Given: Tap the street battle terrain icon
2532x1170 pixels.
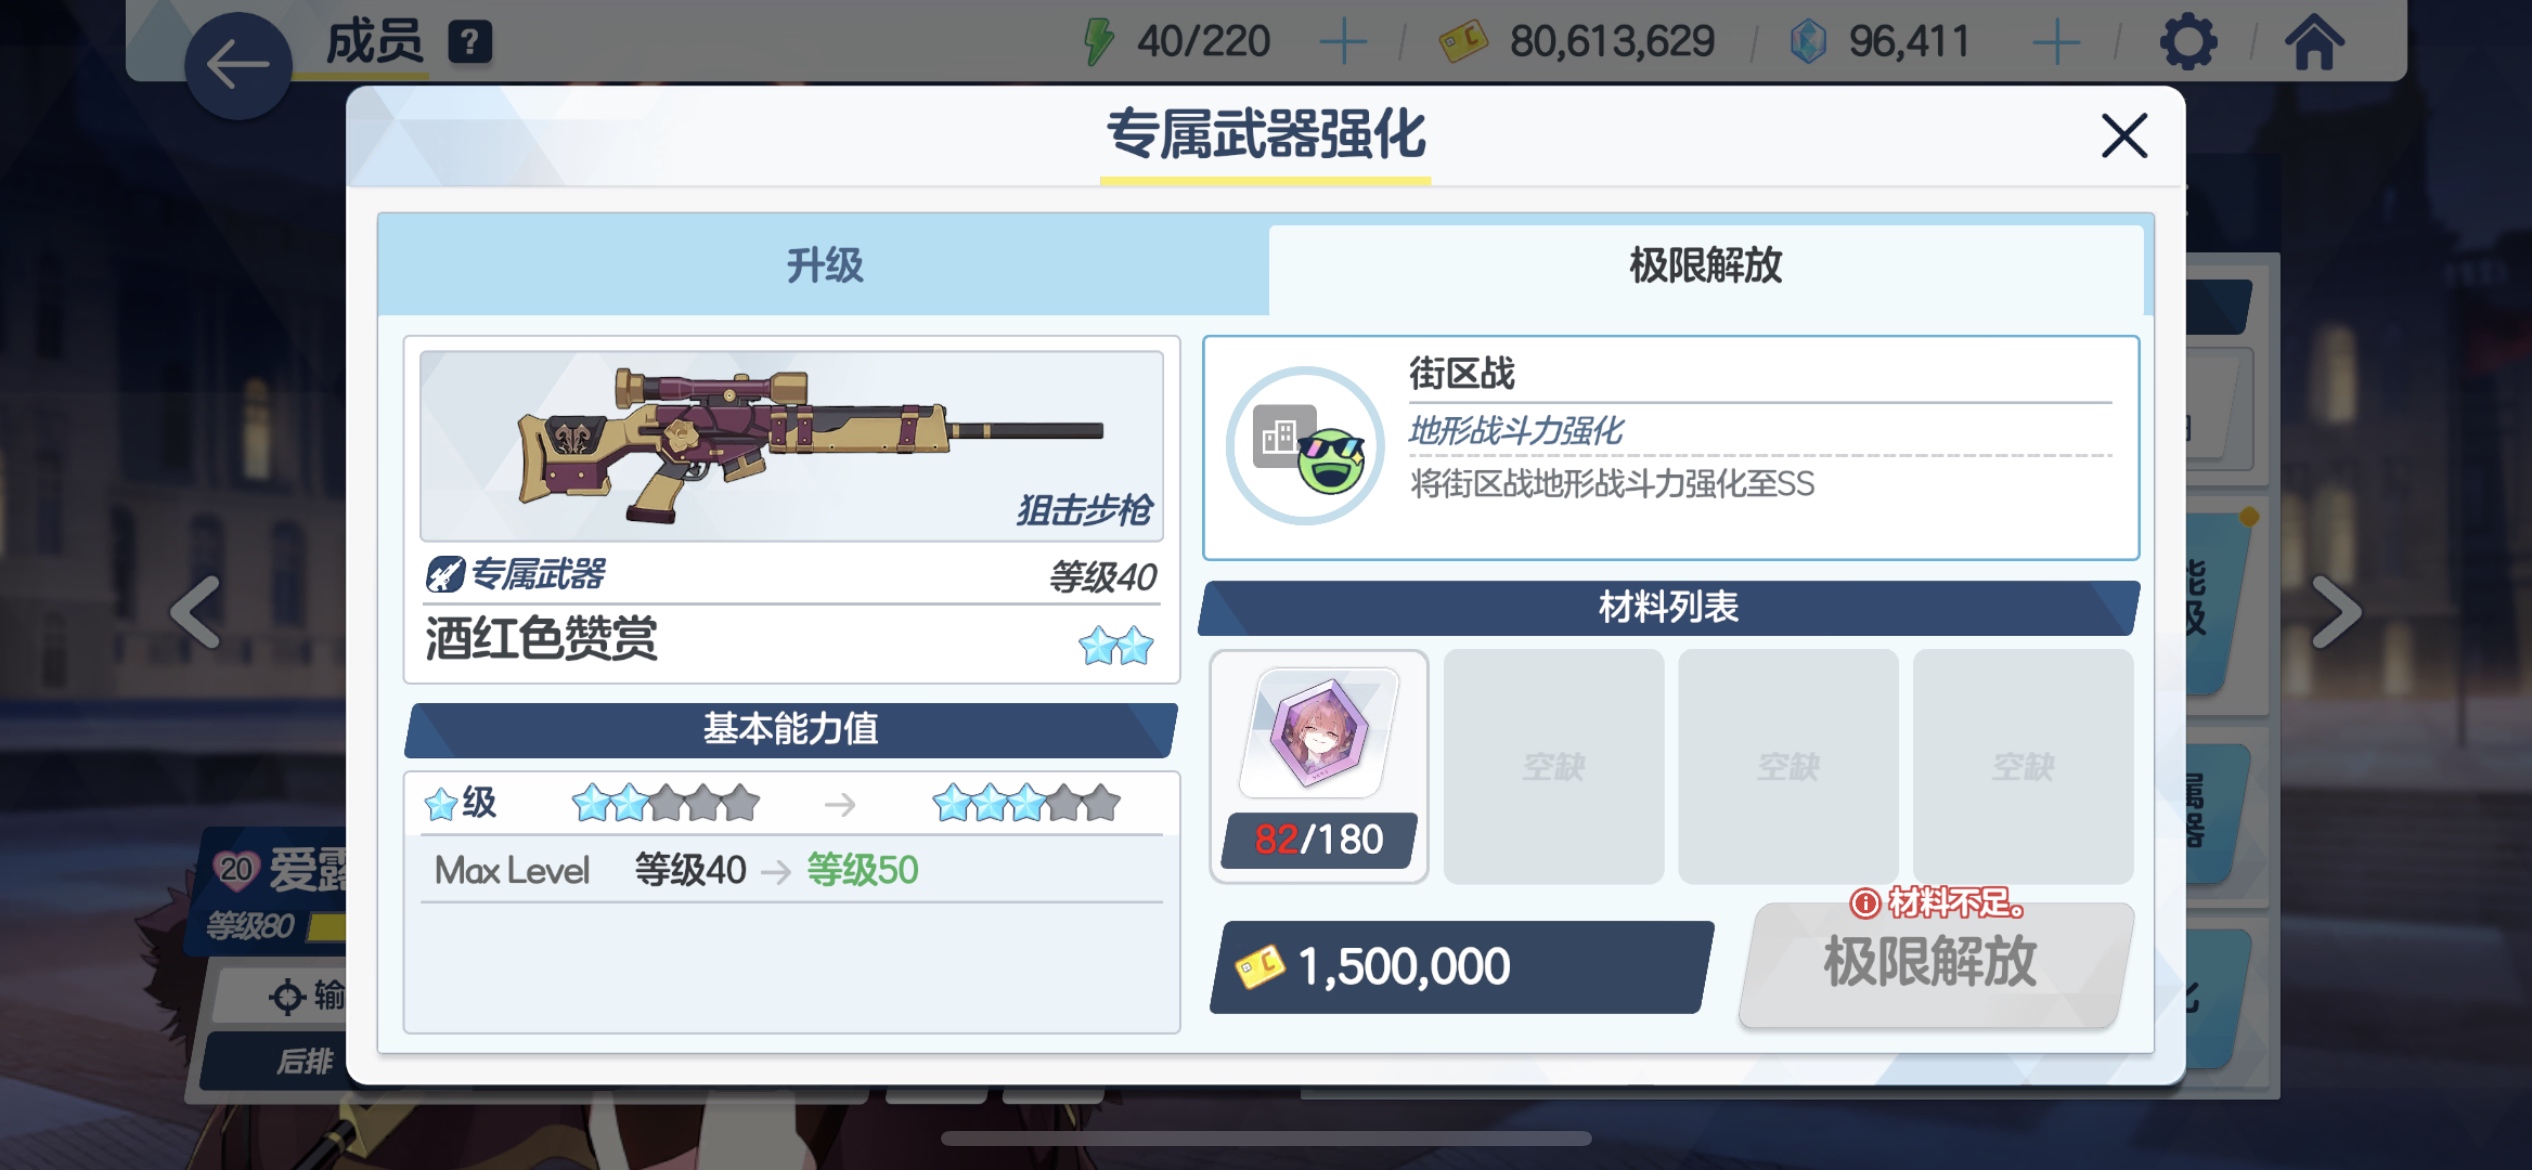Looking at the screenshot, I should pyautogui.click(x=1306, y=446).
